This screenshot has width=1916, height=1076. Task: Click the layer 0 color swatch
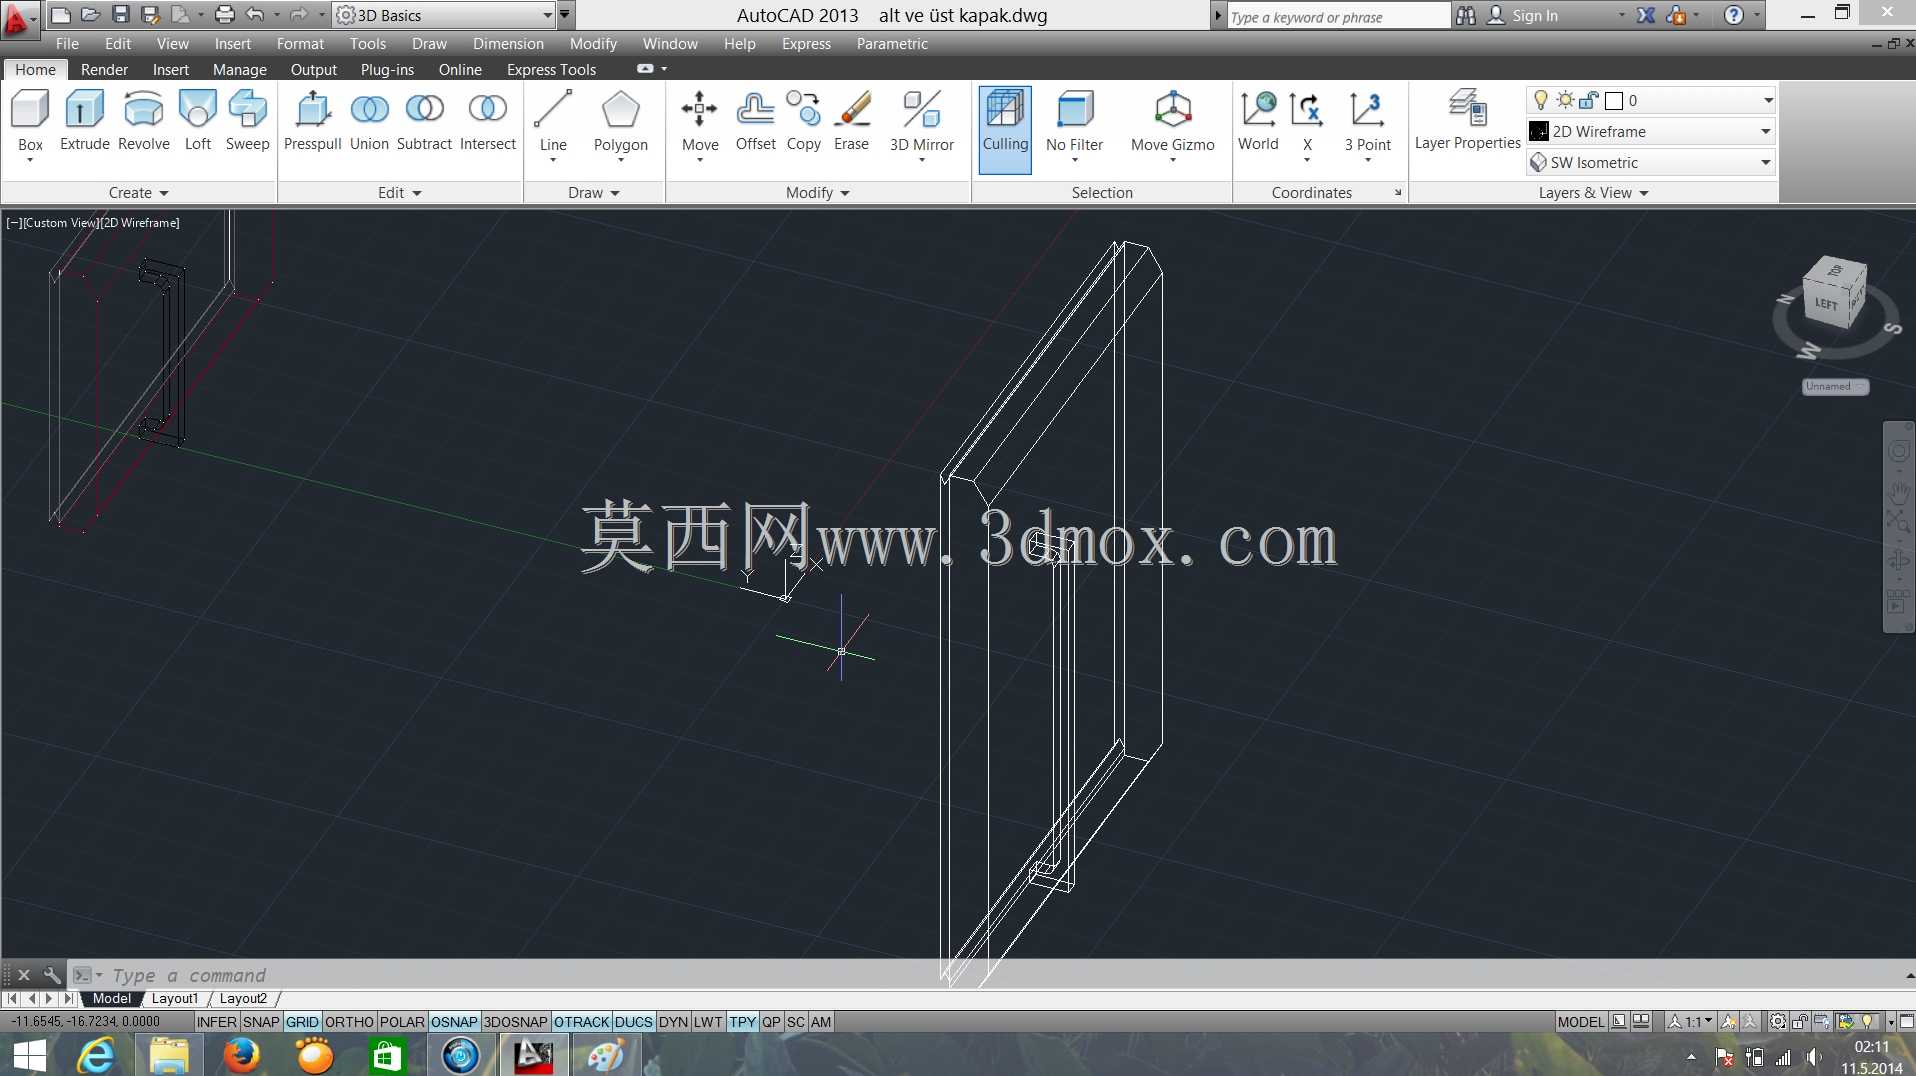point(1613,100)
